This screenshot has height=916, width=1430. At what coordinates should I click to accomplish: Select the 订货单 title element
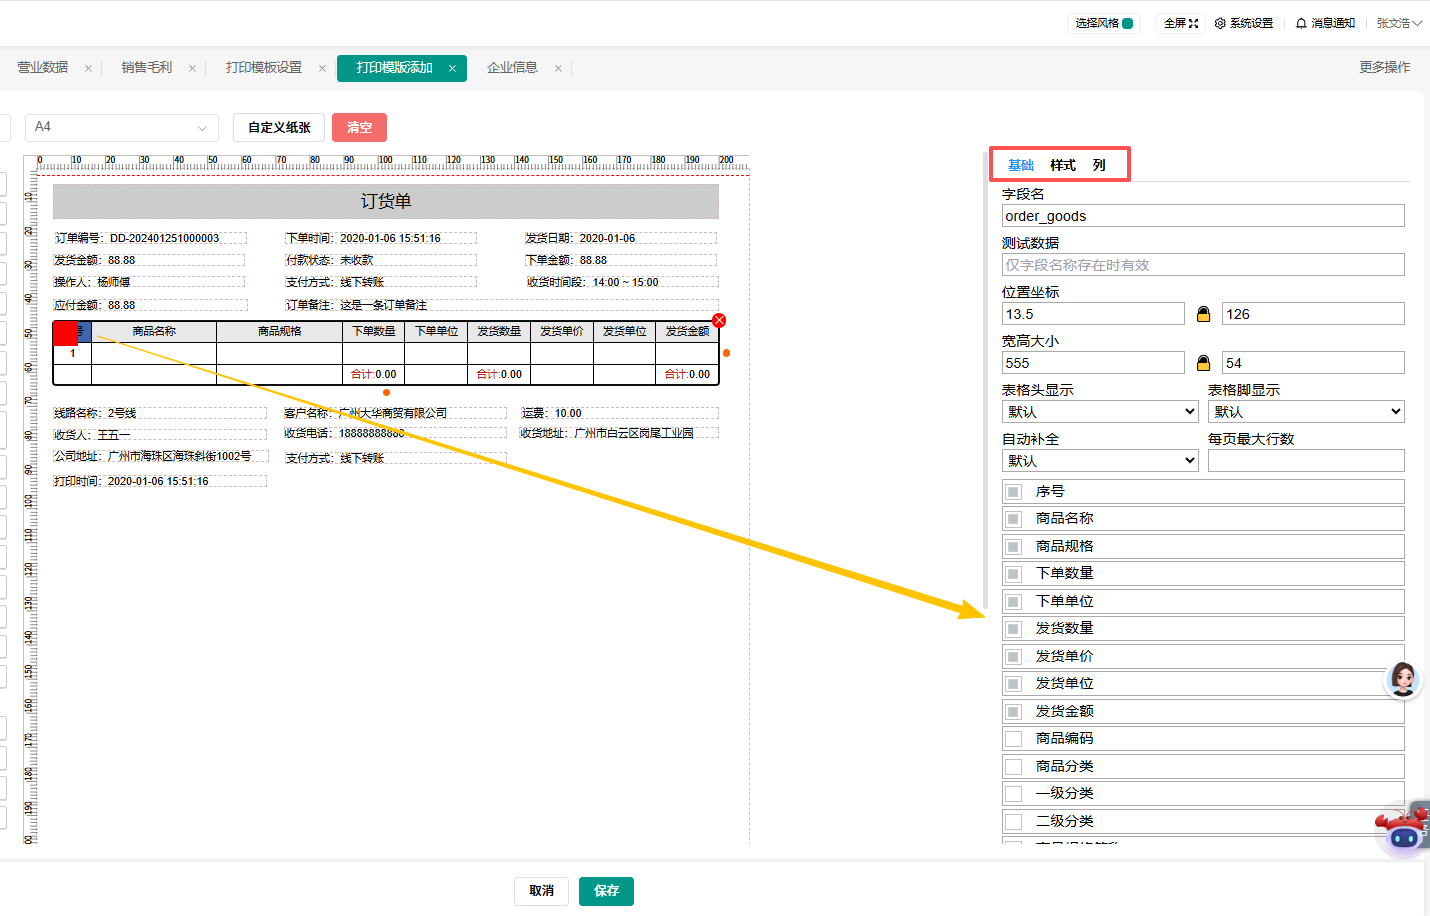[x=386, y=201]
